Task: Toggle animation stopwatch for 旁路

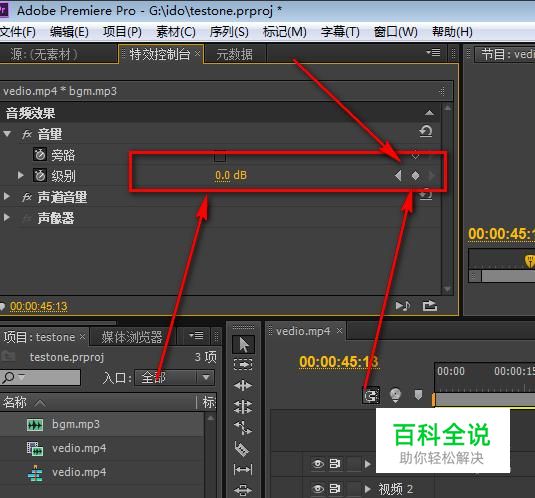Action: pyautogui.click(x=40, y=155)
